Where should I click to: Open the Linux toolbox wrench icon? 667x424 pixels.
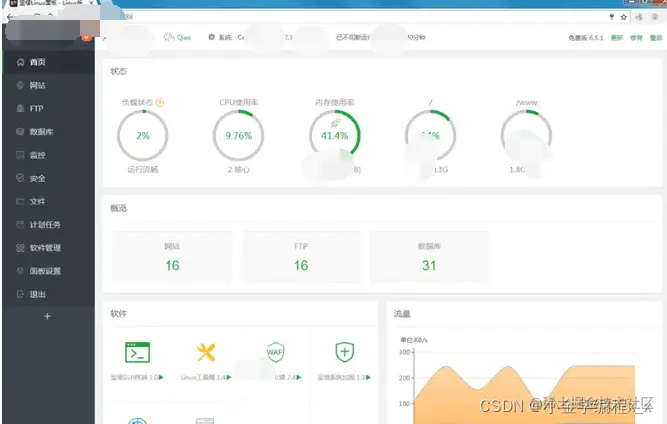pos(206,352)
